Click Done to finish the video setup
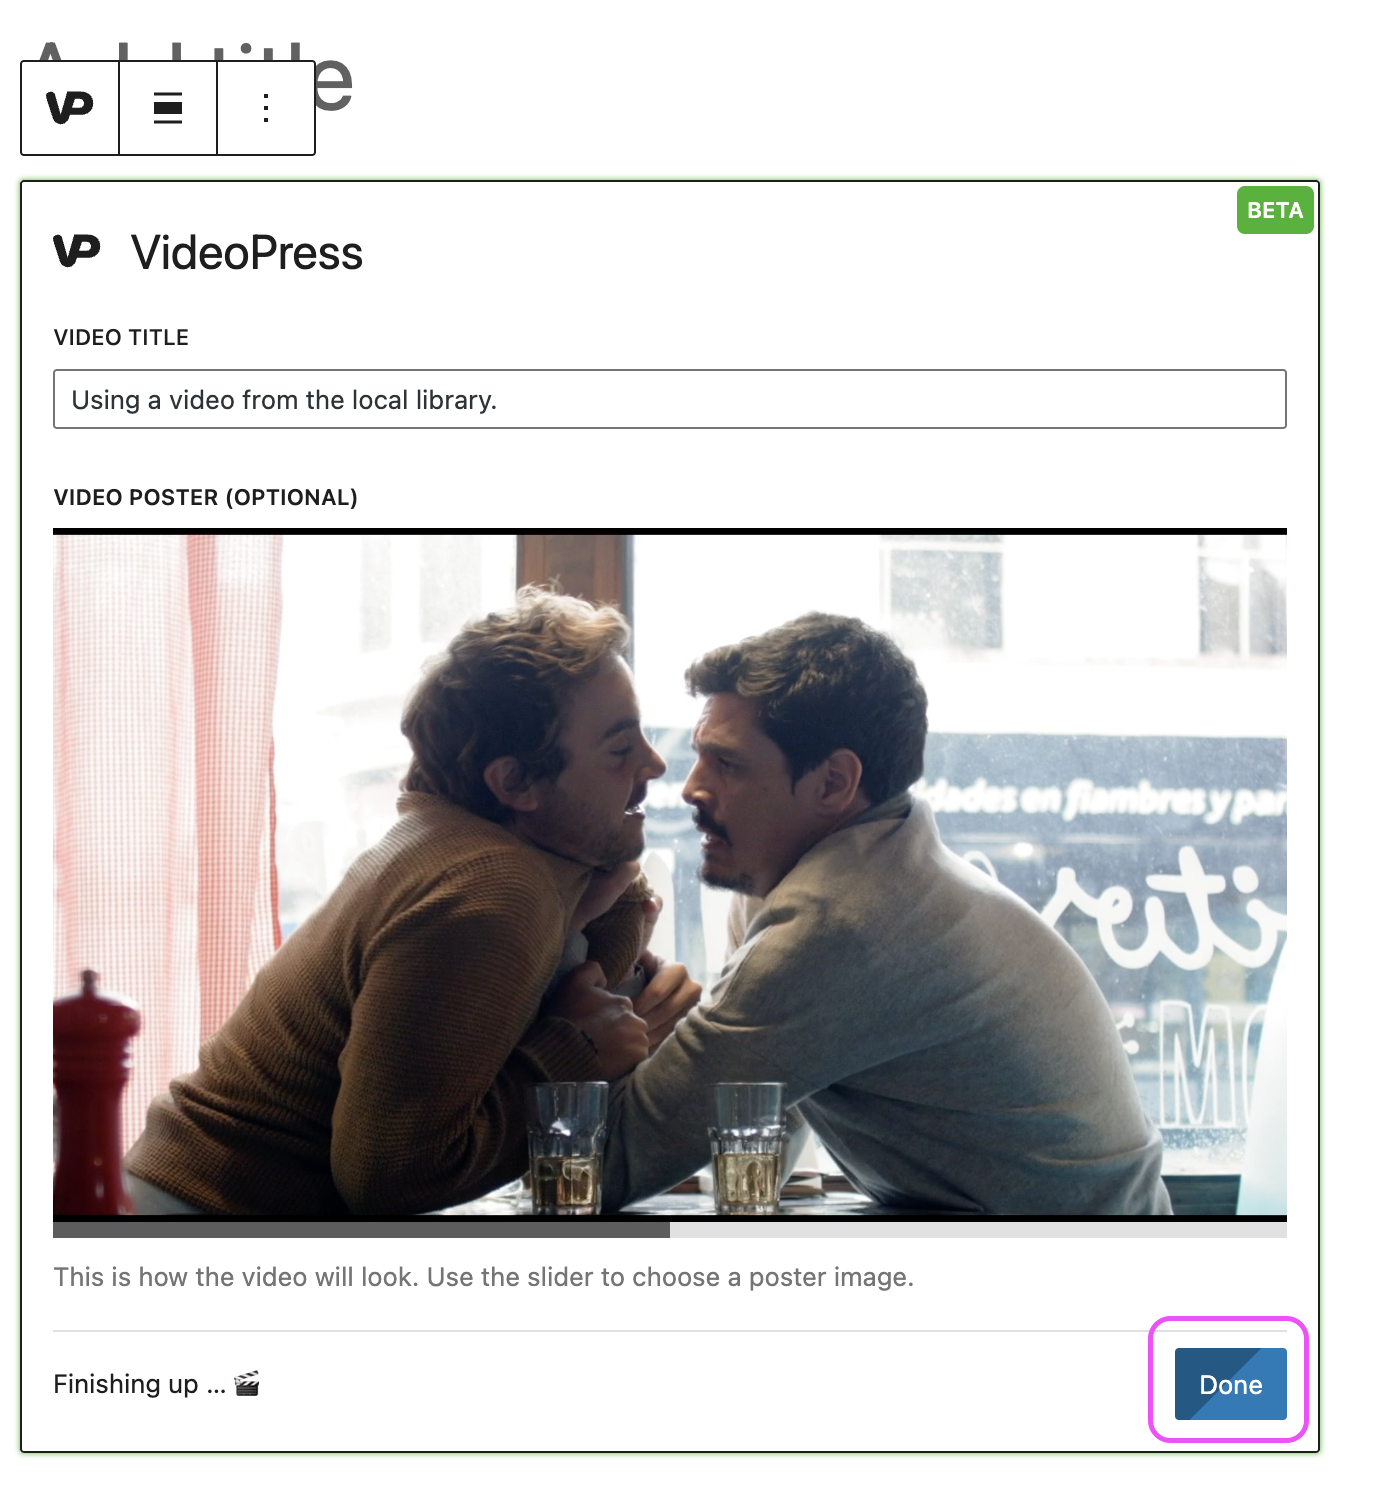1374x1508 pixels. point(1230,1384)
